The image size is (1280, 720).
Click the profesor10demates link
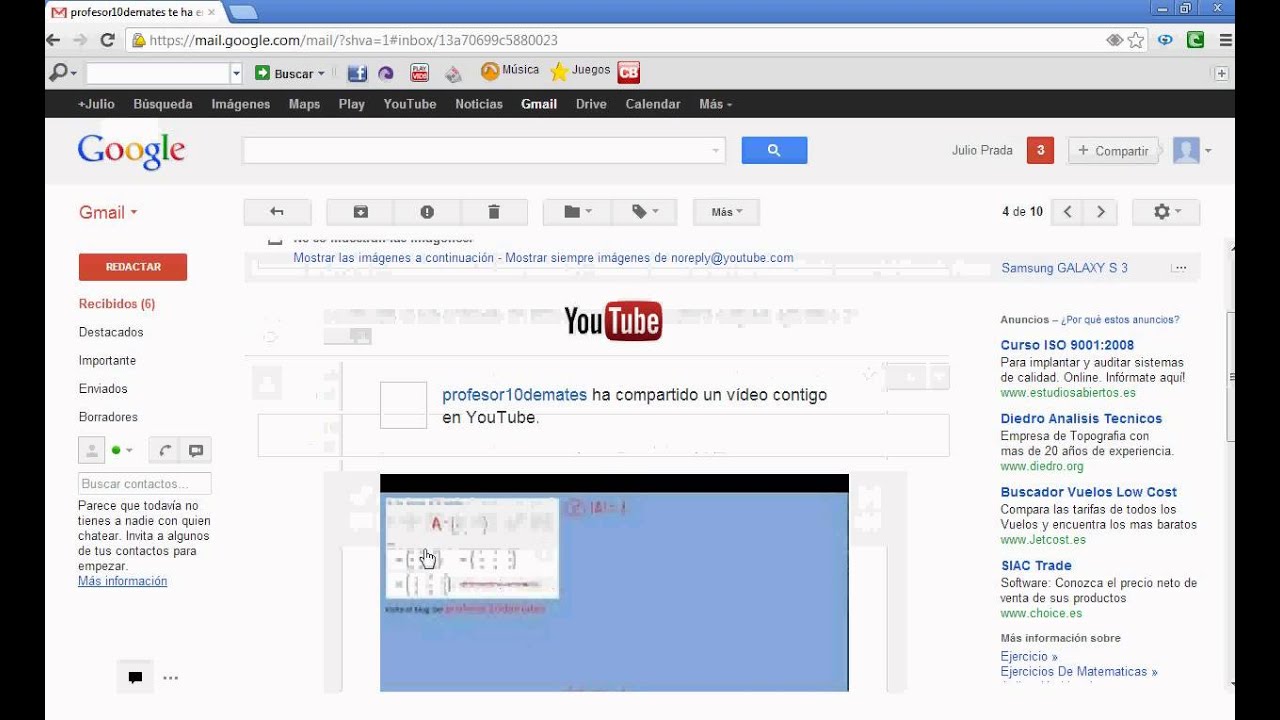point(514,395)
